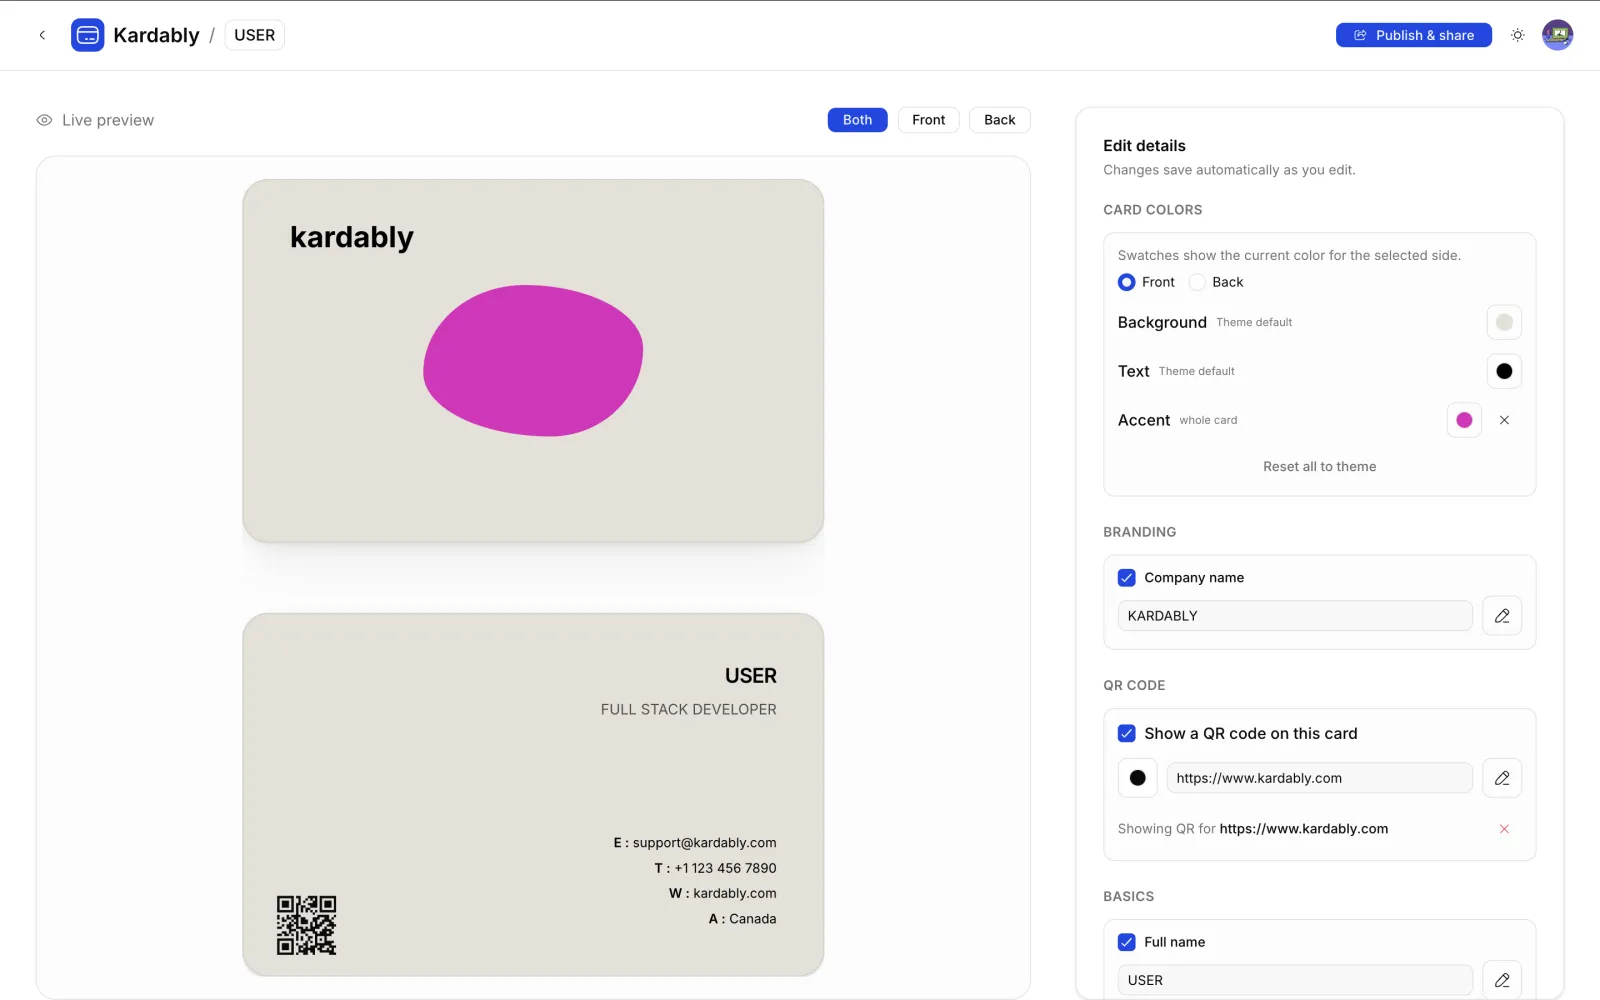The image size is (1600, 1000).
Task: Click the Kardably logo icon
Action: coord(88,35)
